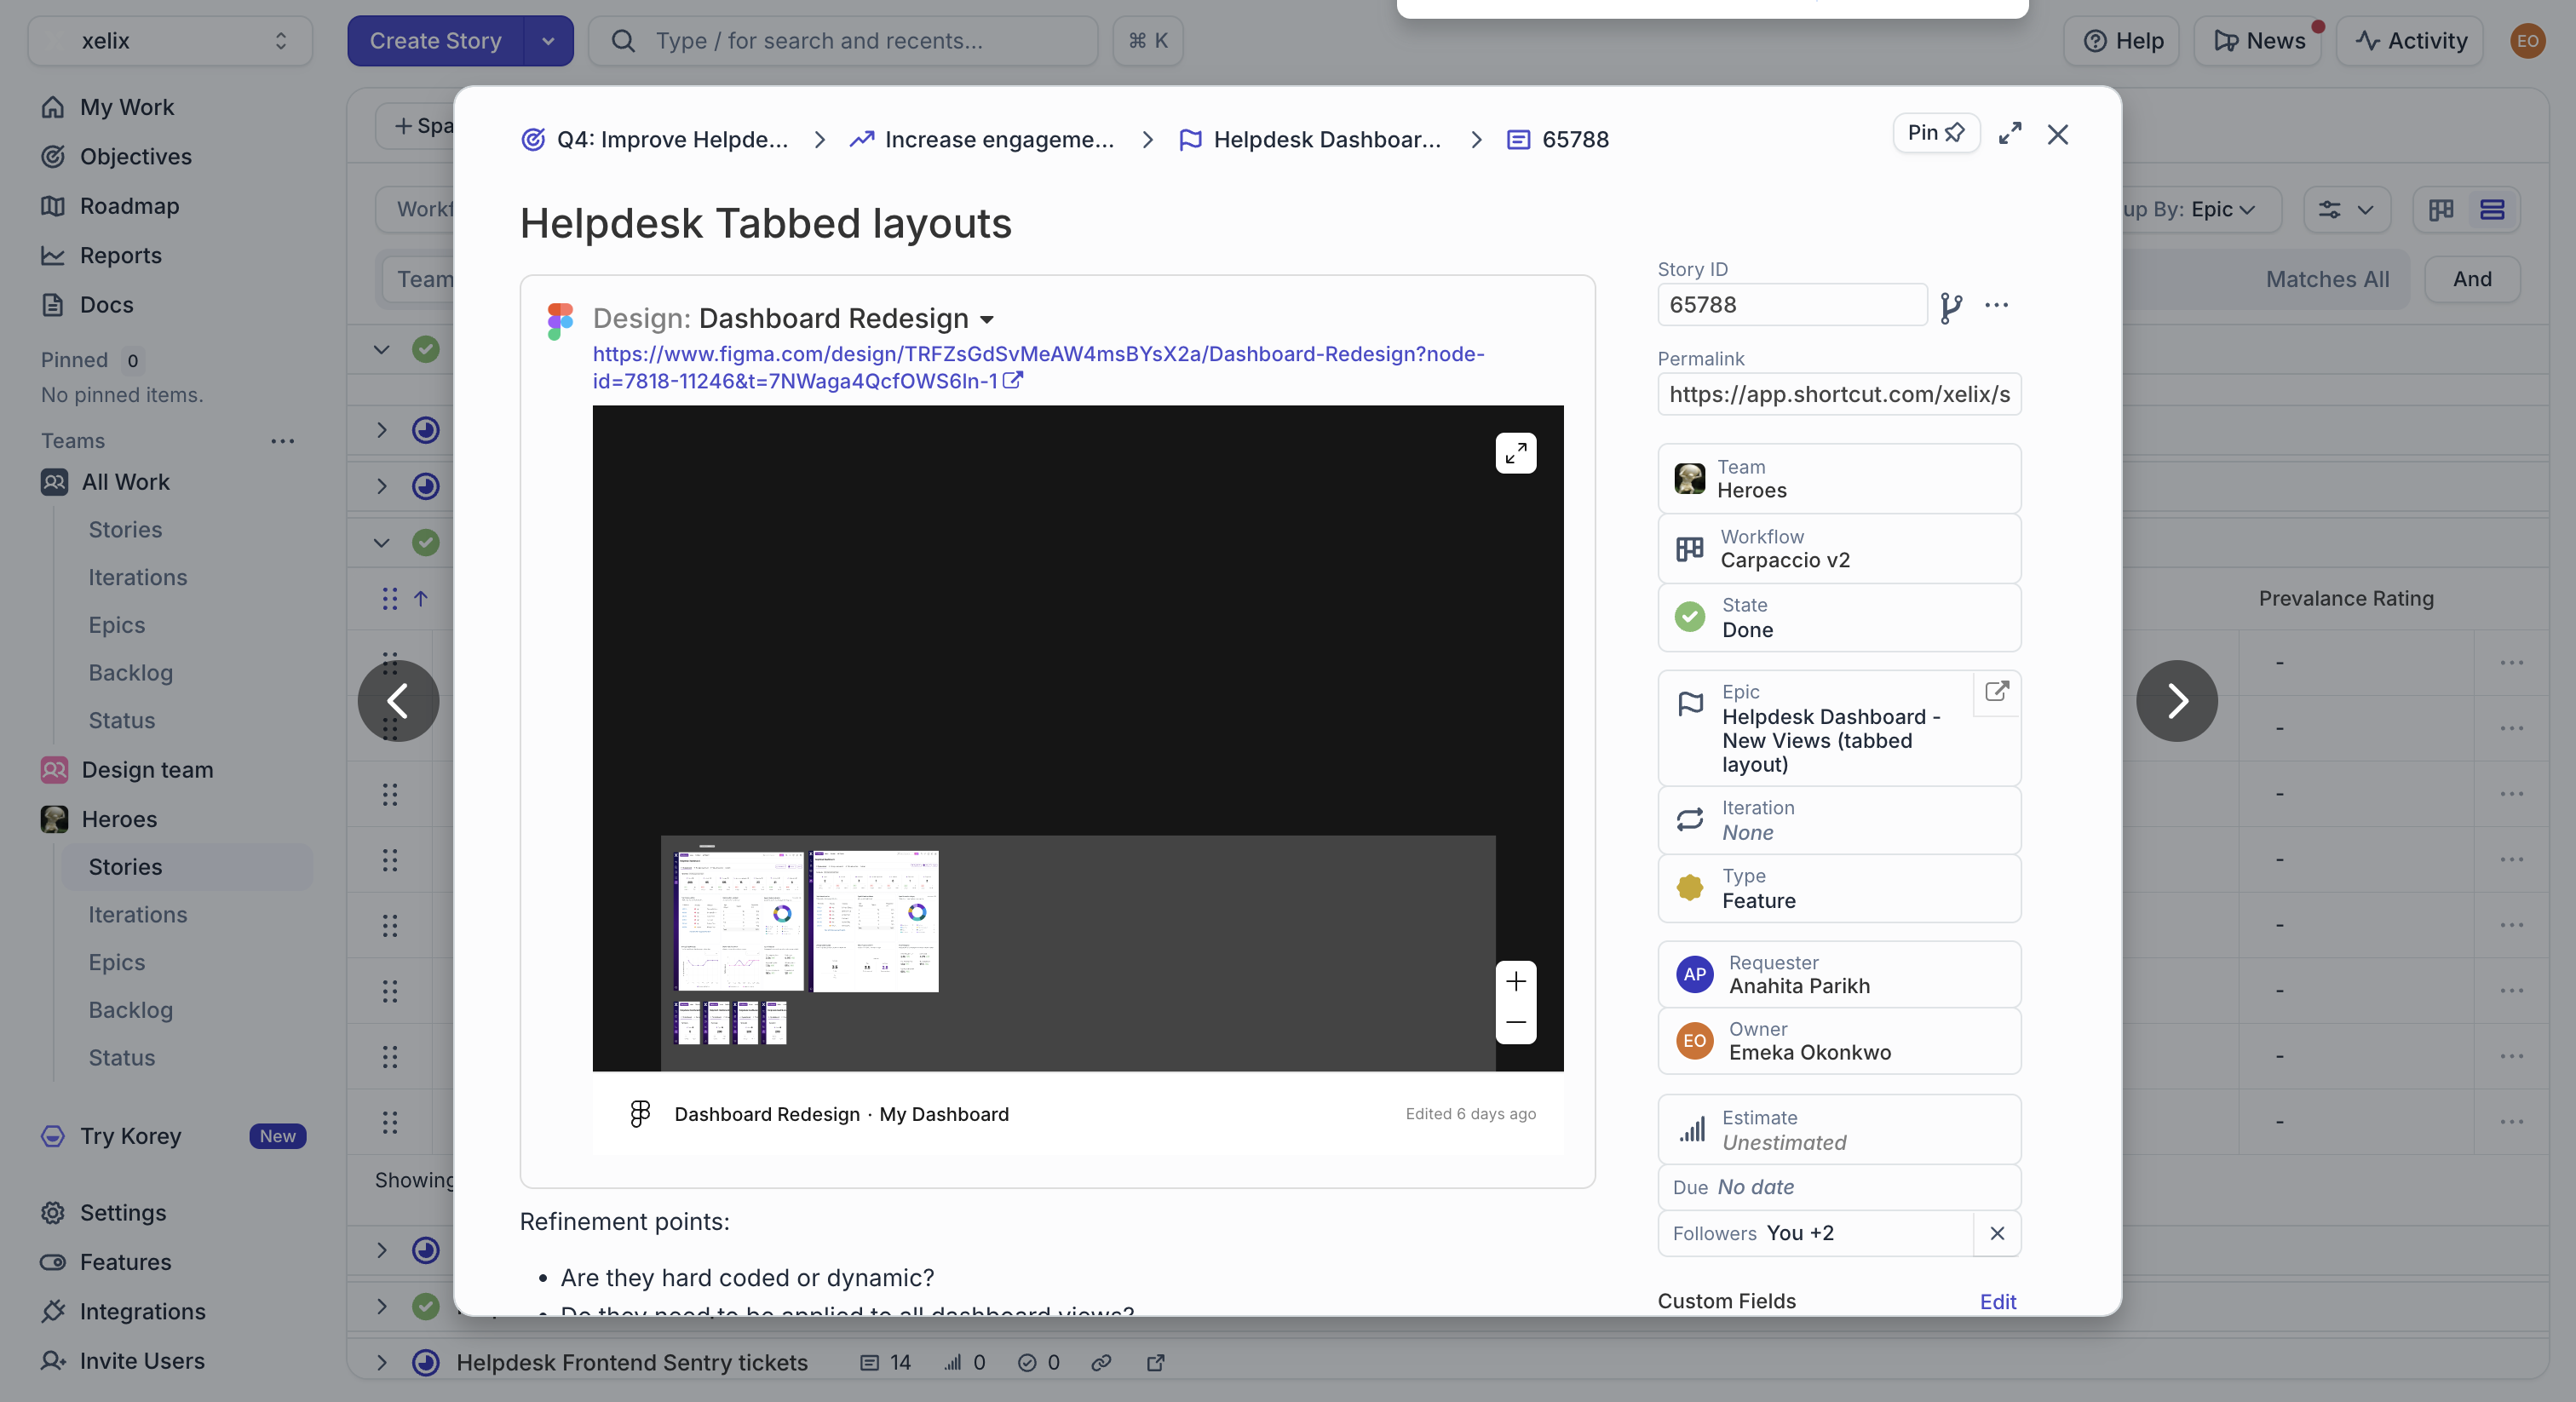Image resolution: width=2576 pixels, height=1402 pixels.
Task: Change the Workflow Carpaccio v2 field
Action: [1838, 549]
